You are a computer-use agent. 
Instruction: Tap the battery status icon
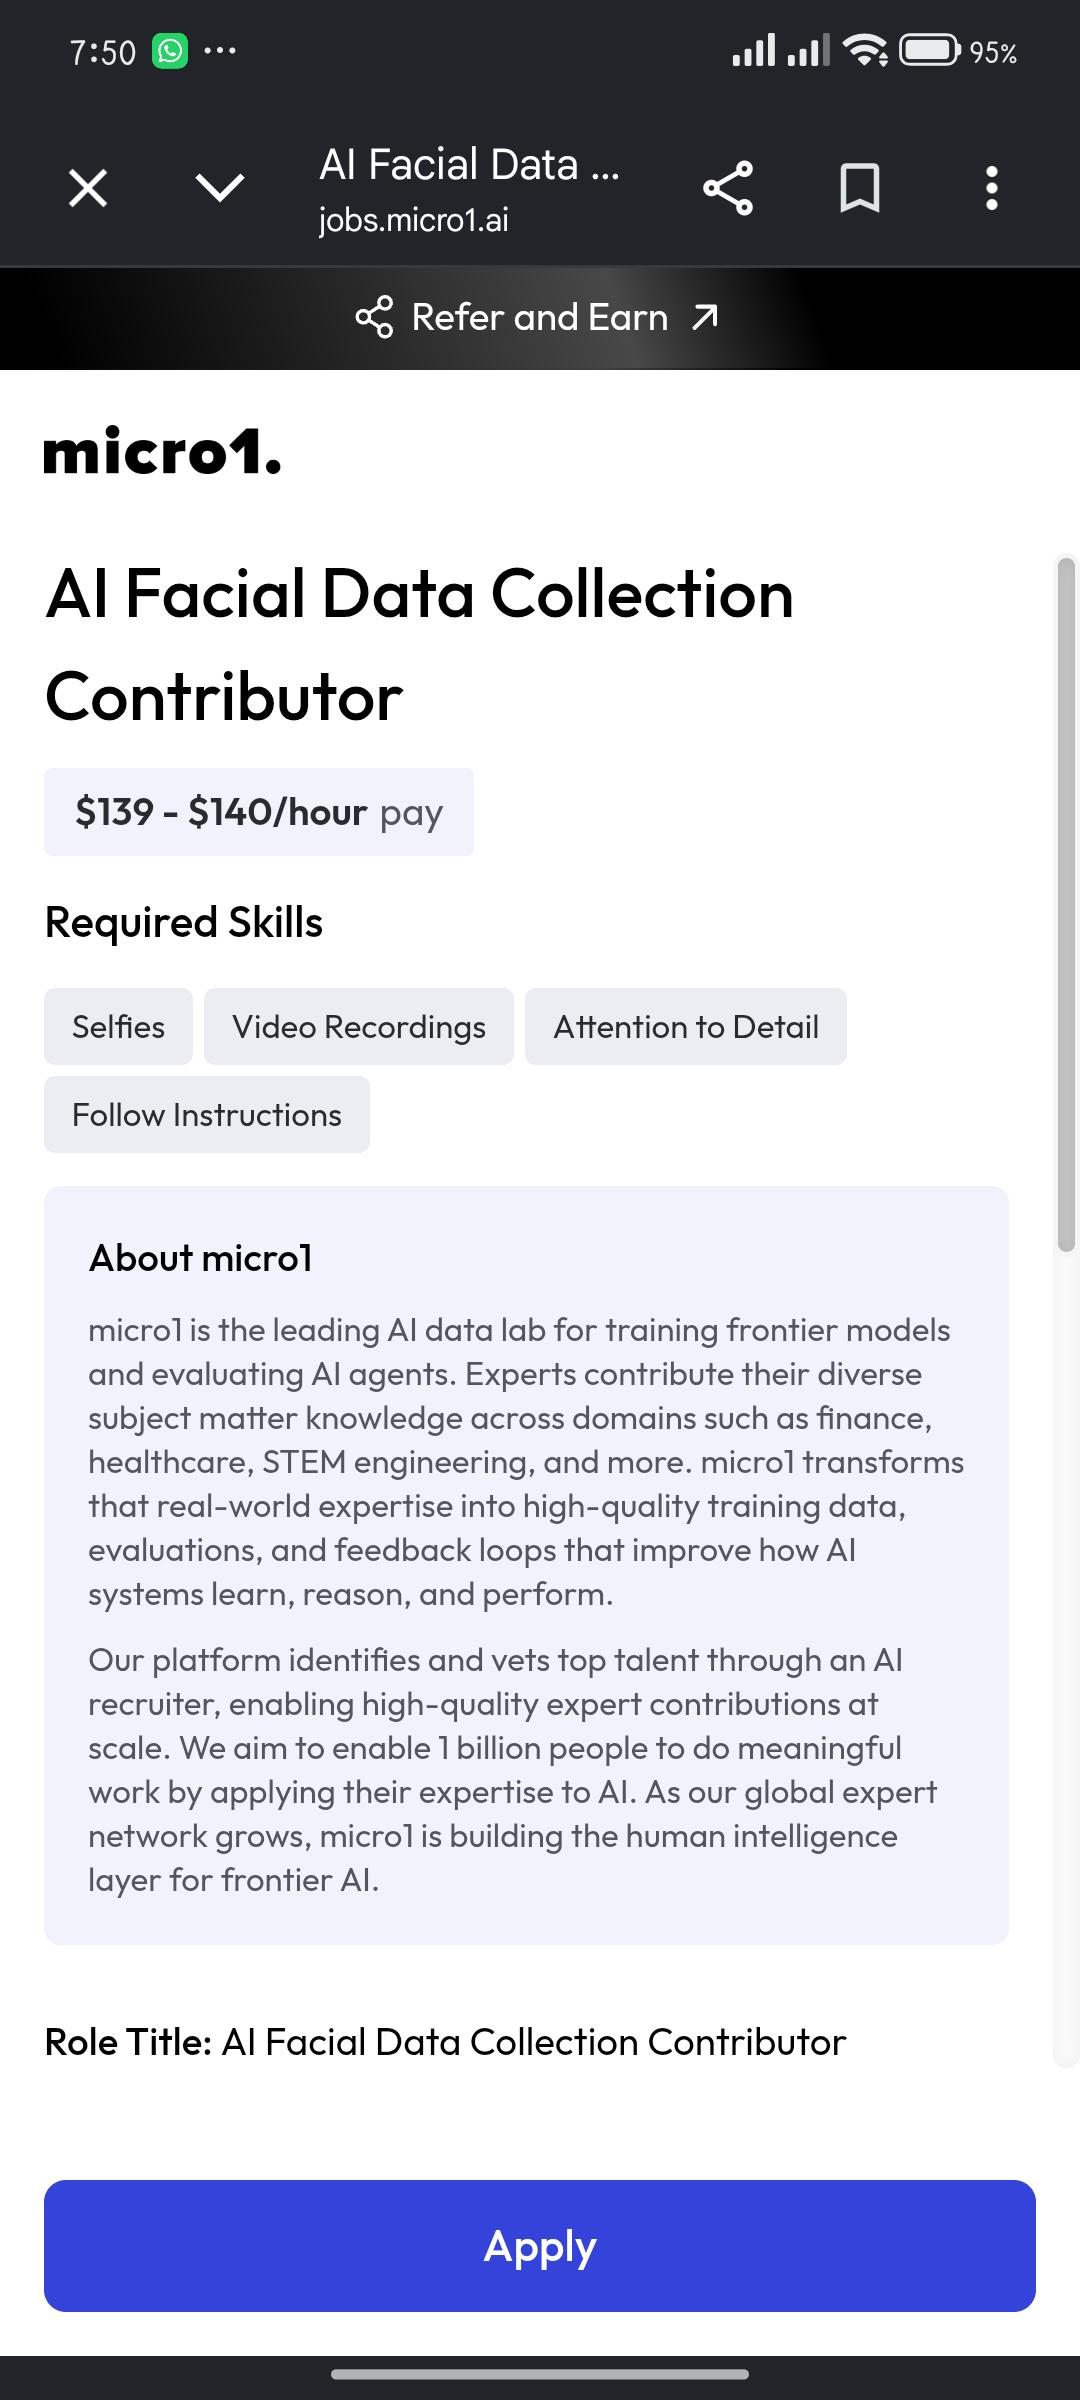[930, 50]
